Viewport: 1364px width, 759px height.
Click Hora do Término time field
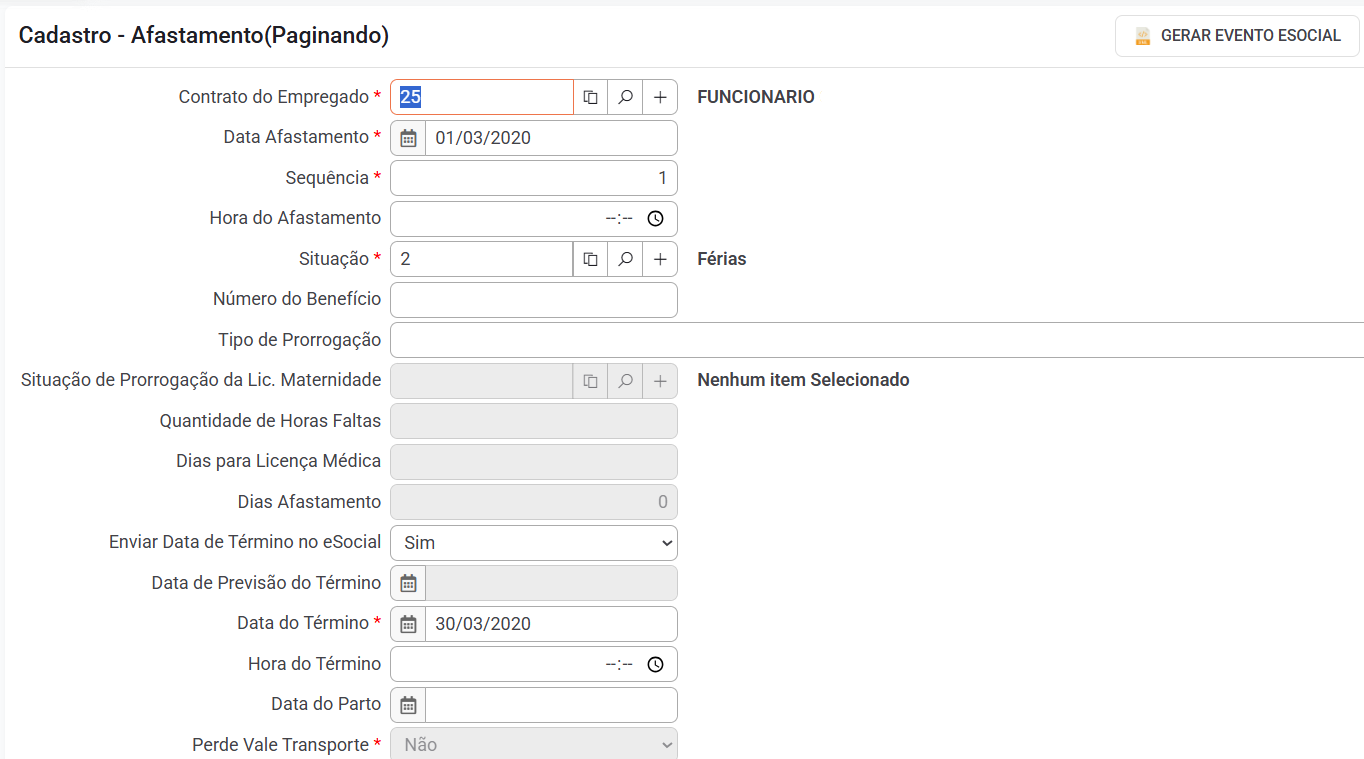[534, 664]
